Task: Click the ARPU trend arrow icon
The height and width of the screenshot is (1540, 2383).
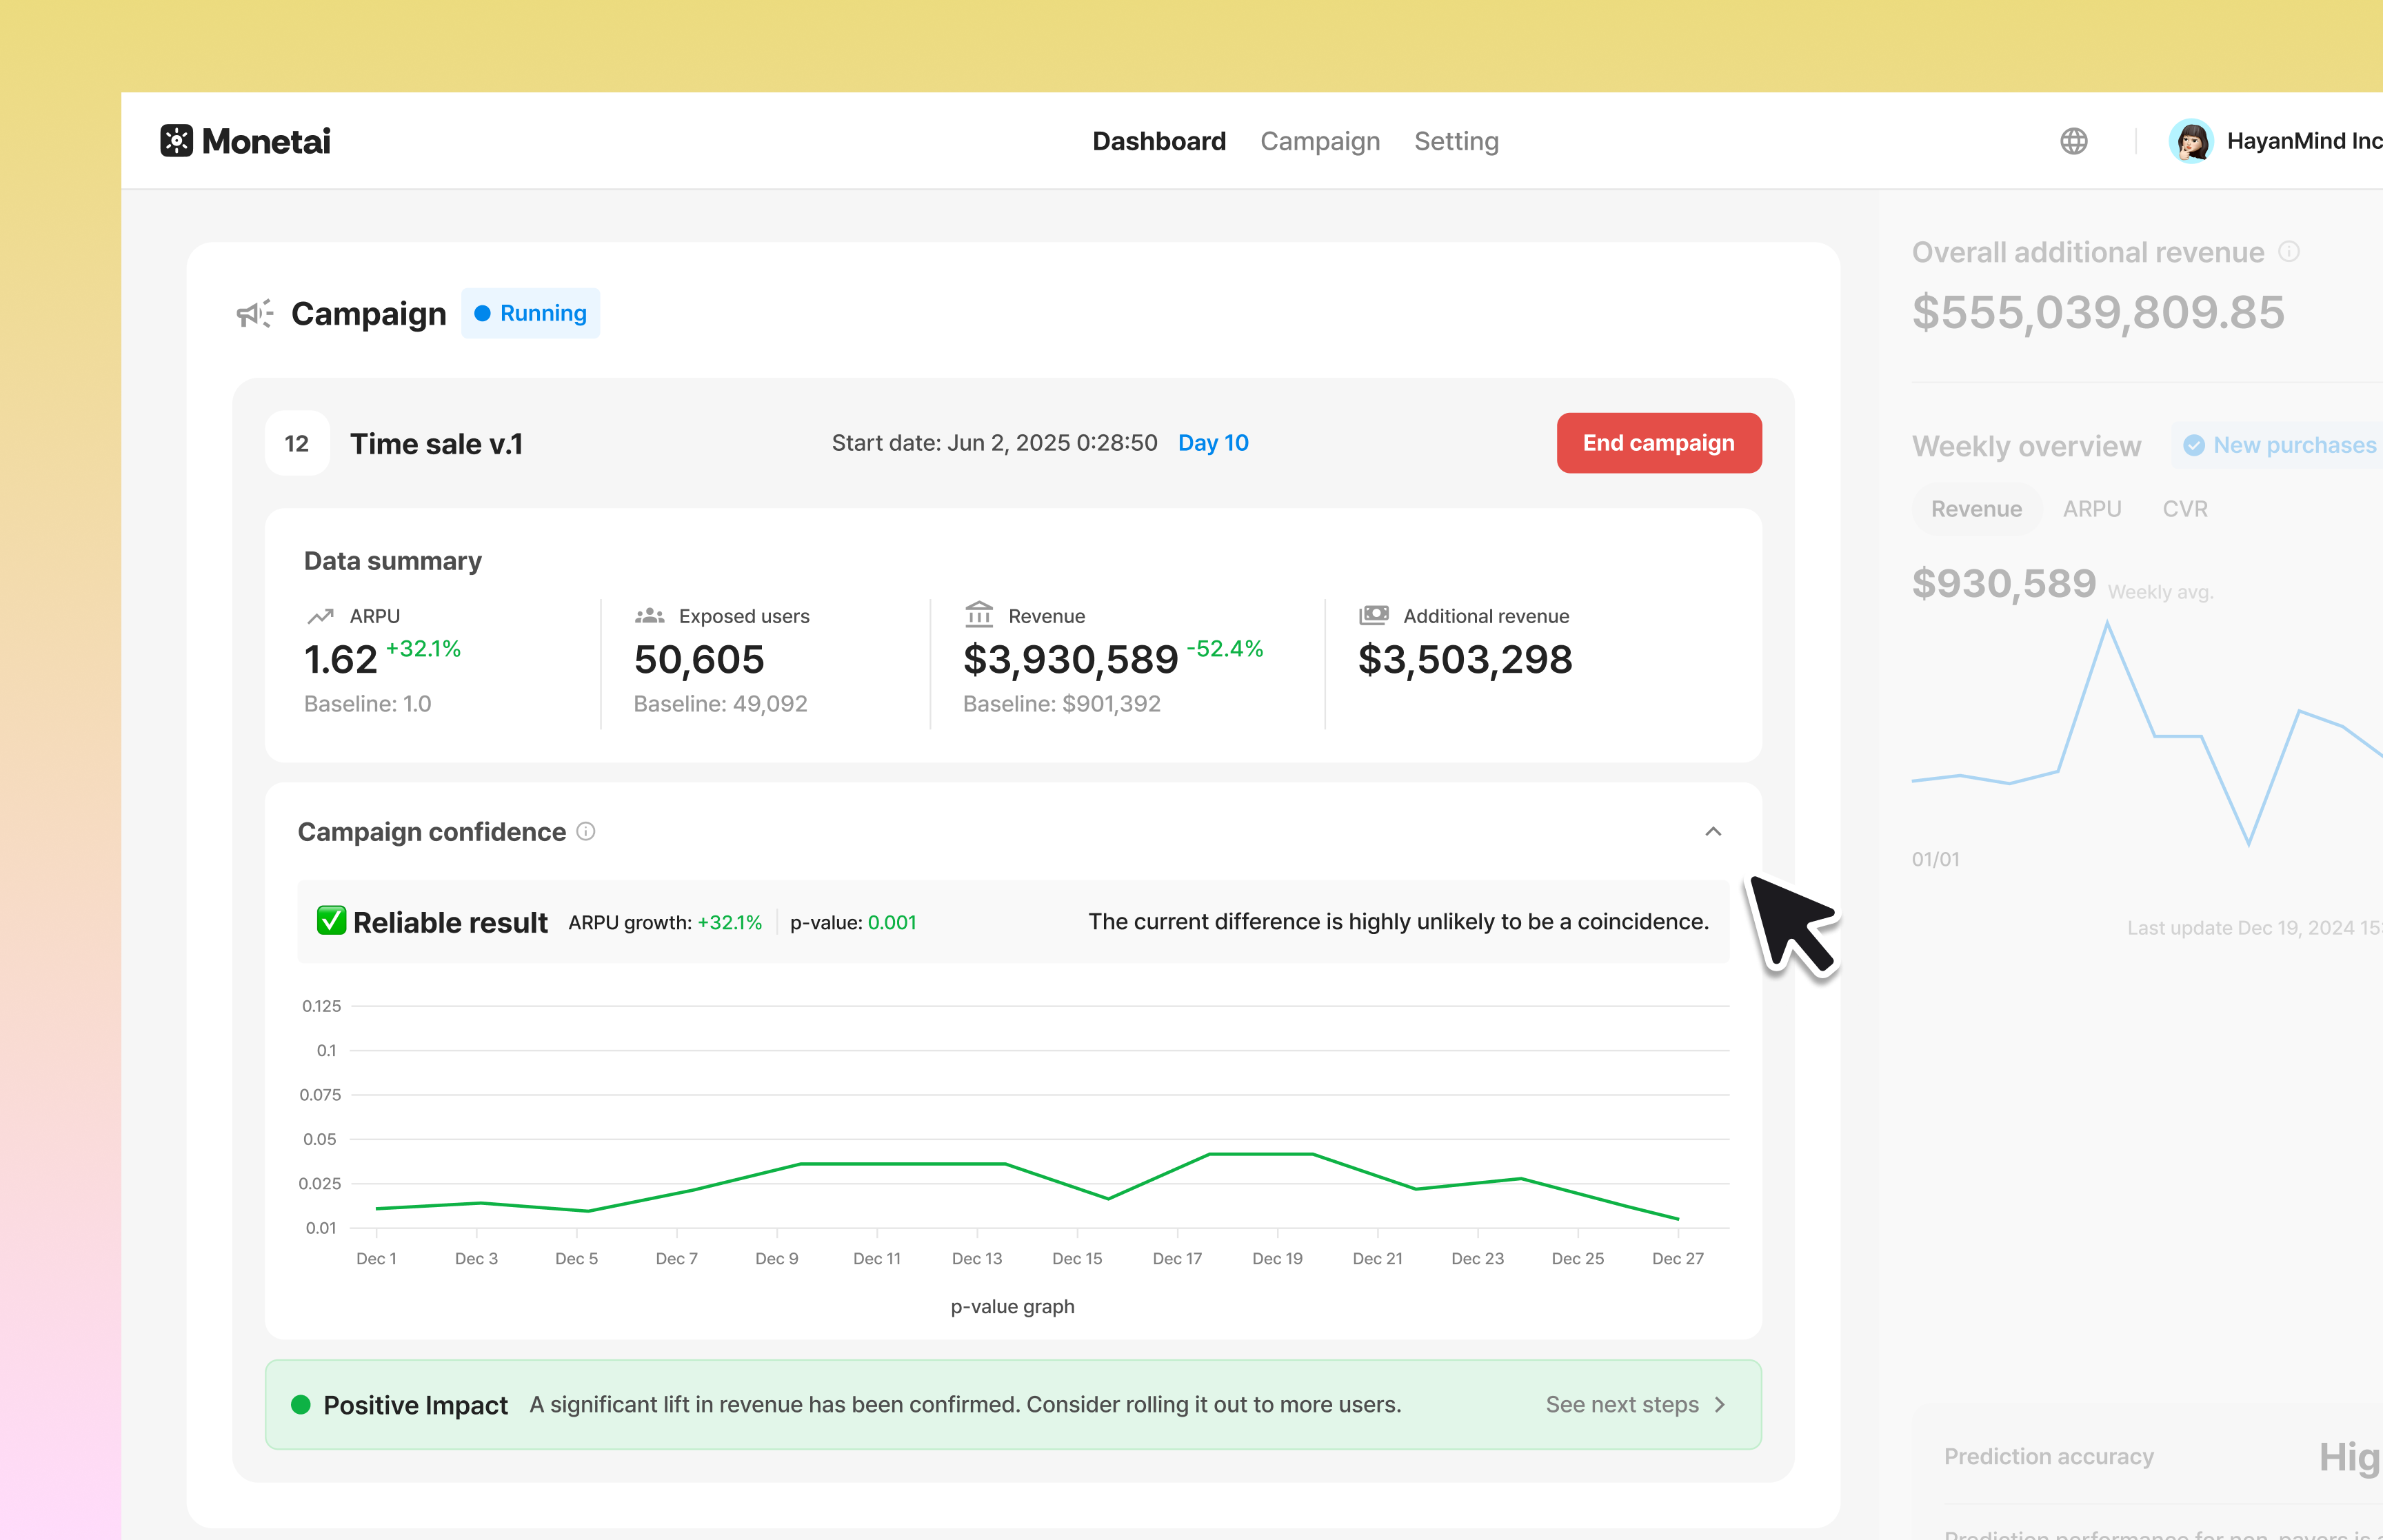Action: click(x=320, y=616)
